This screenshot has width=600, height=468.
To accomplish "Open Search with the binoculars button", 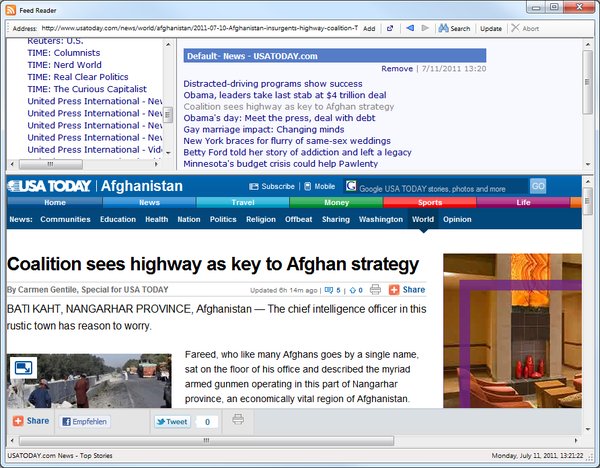I will (x=454, y=28).
